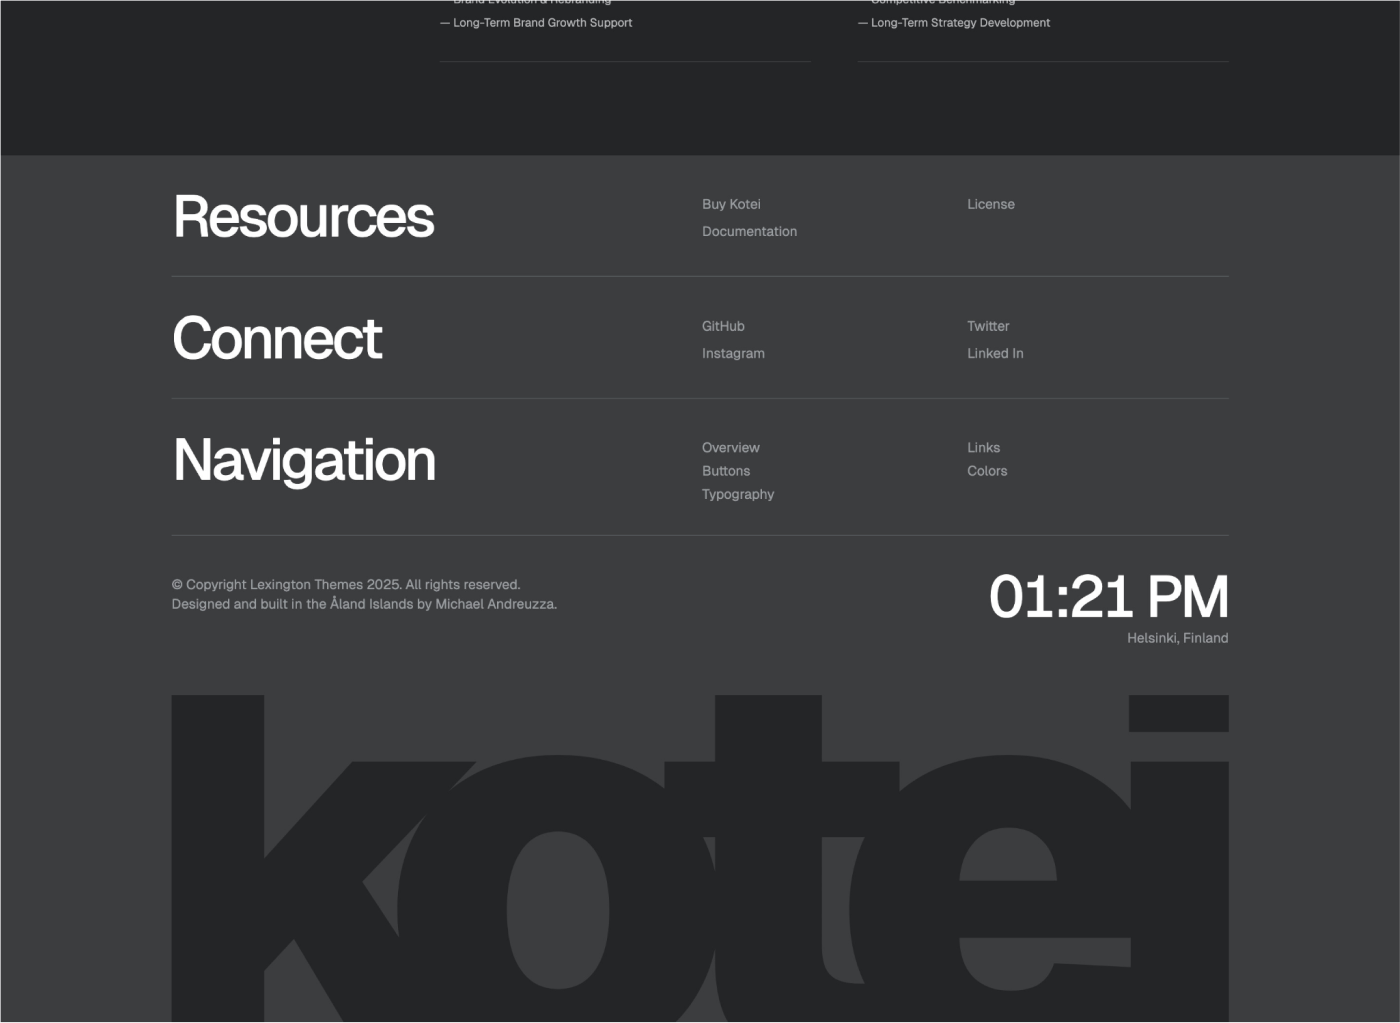This screenshot has width=1400, height=1023.
Task: Go to the Overview page
Action: click(x=730, y=447)
